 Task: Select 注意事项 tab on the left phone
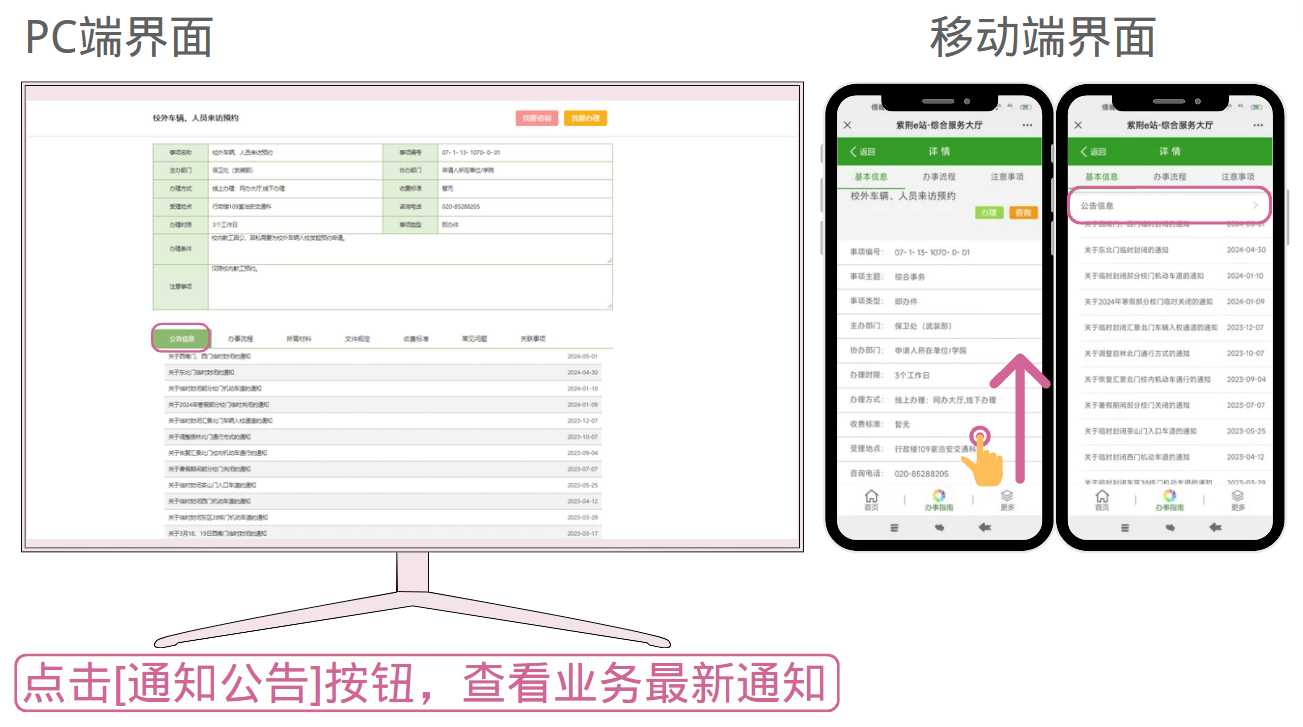click(1007, 177)
